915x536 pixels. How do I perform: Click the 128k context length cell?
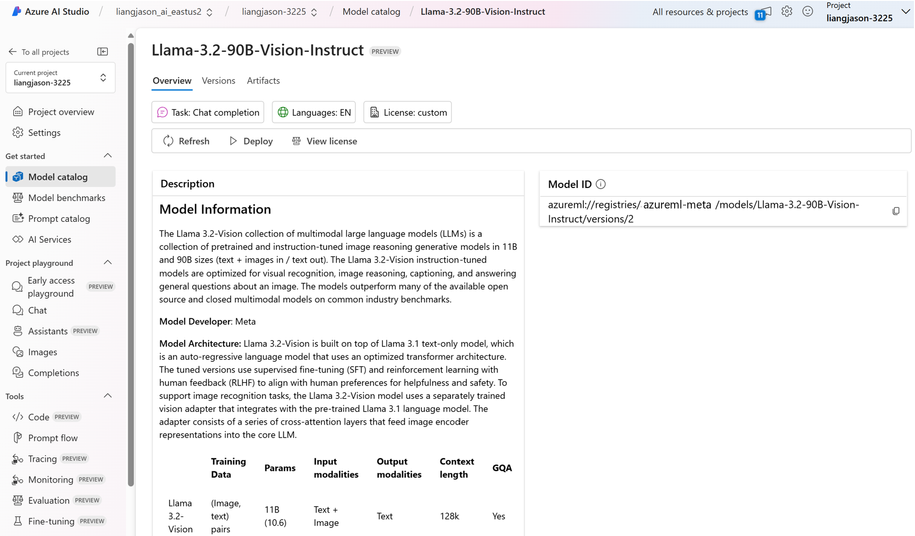point(449,516)
